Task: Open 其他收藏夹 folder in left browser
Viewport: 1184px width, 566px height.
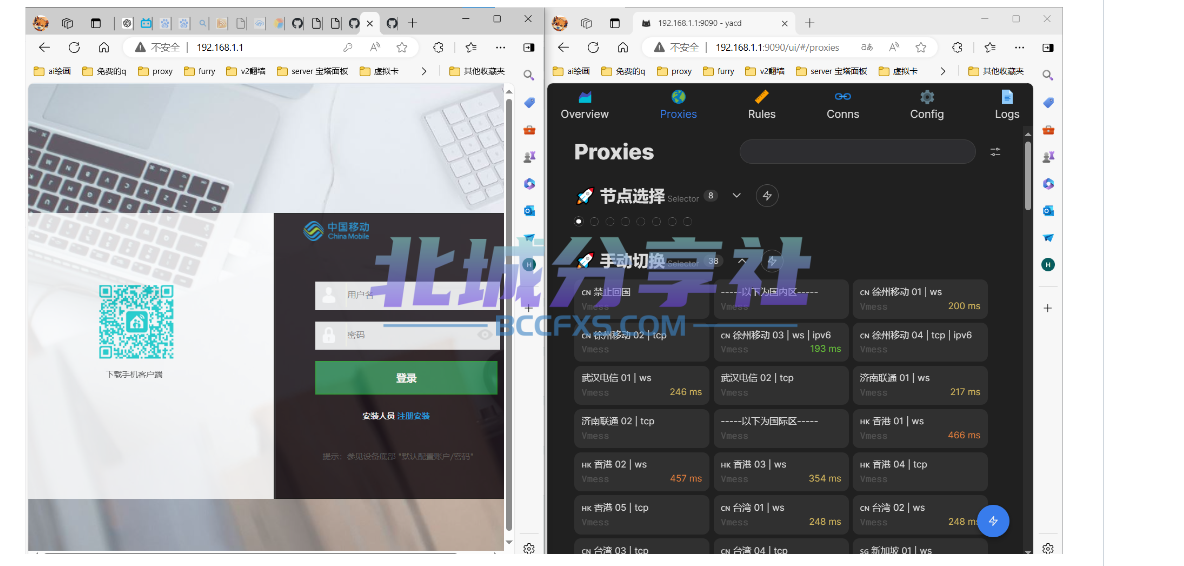Action: [x=476, y=72]
